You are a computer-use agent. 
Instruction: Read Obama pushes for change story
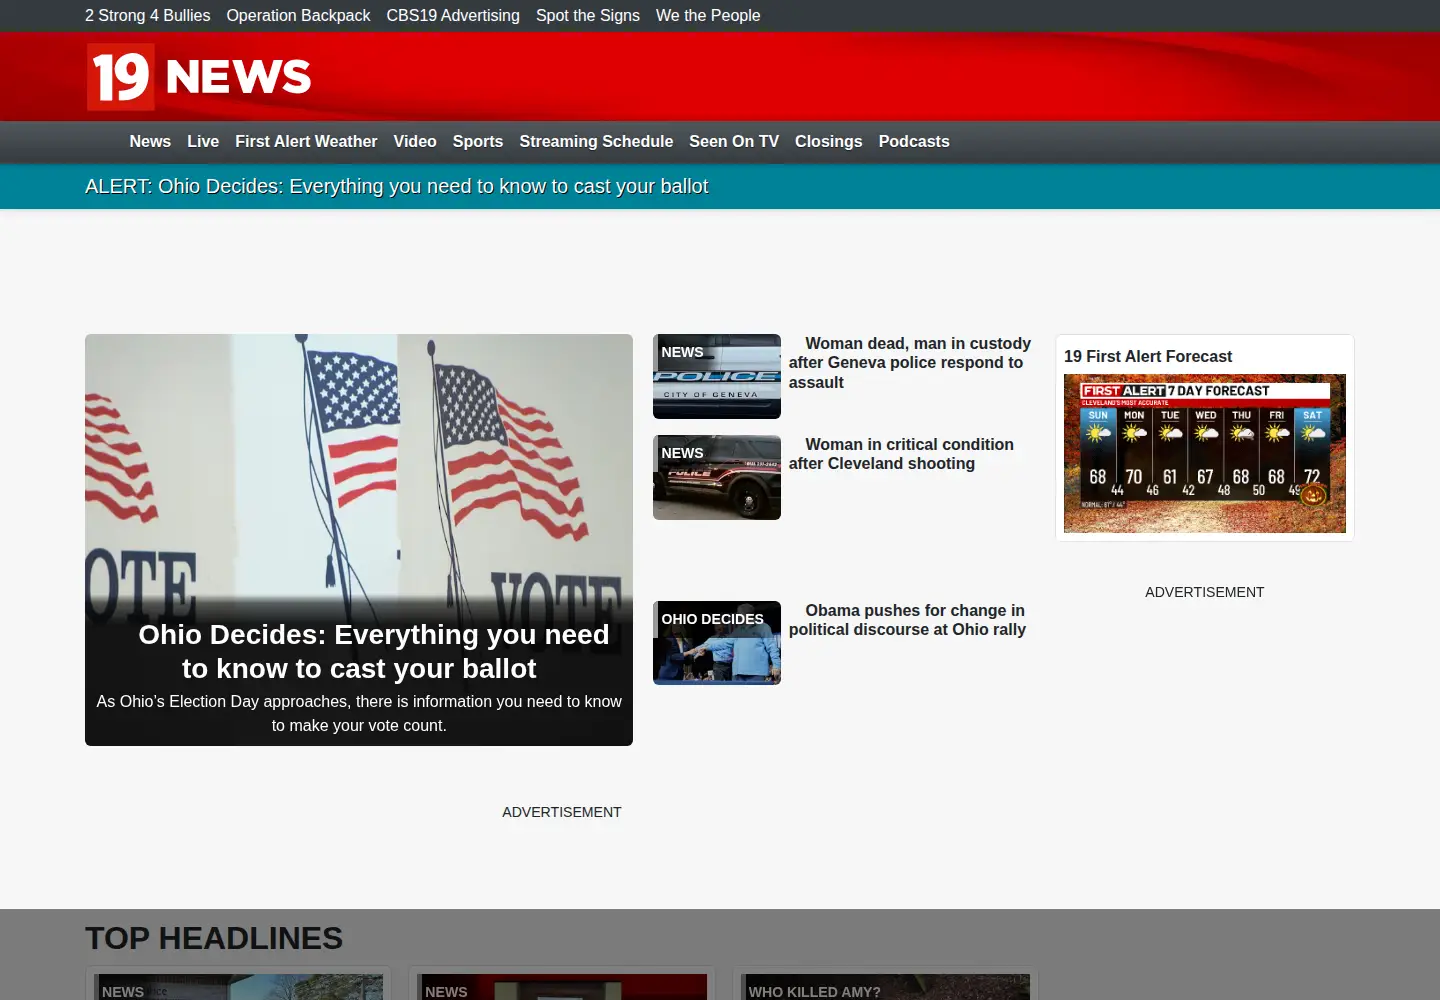point(907,620)
